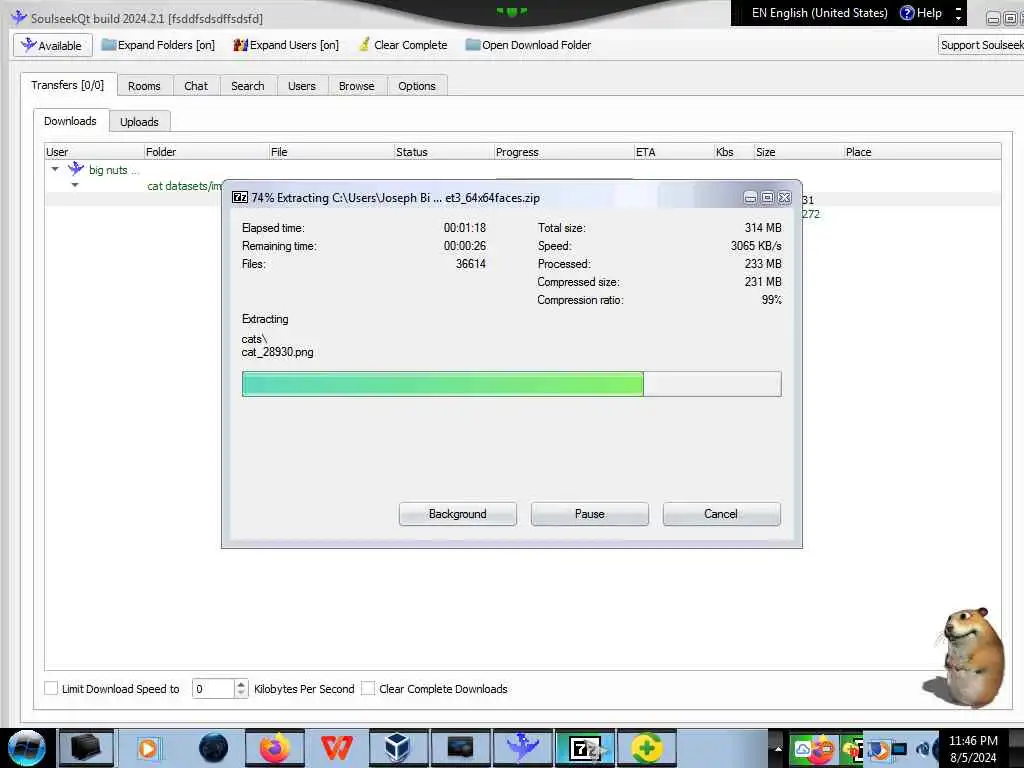
Task: Click the 7z icon in dialog title
Action: 240,197
